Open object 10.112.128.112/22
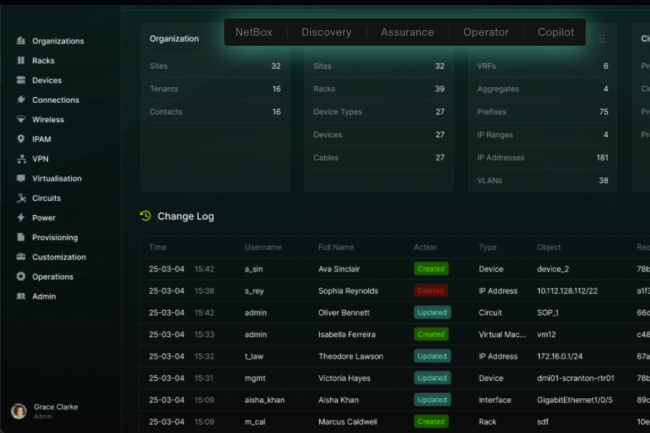 567,291
